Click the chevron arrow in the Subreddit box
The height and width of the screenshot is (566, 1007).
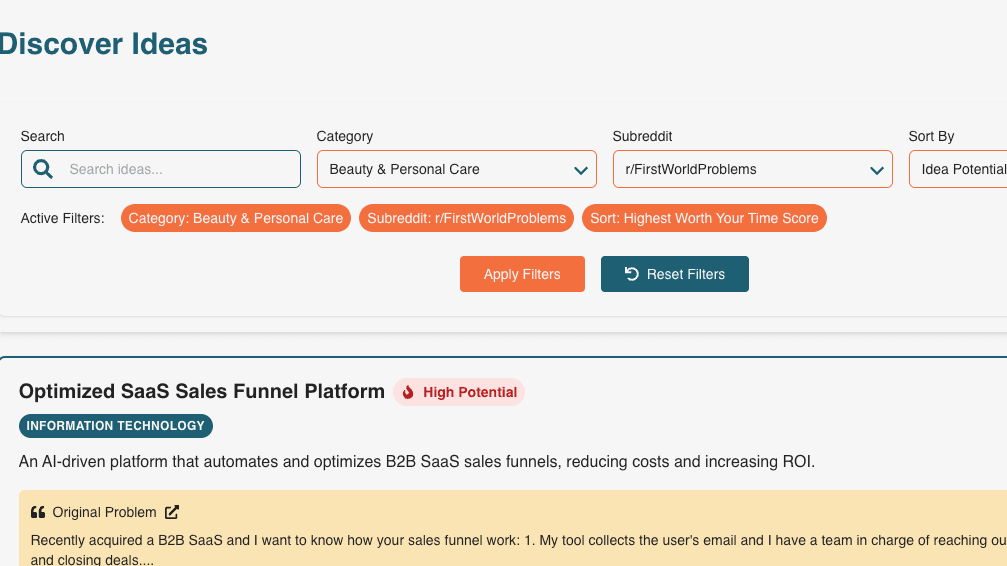tap(876, 170)
